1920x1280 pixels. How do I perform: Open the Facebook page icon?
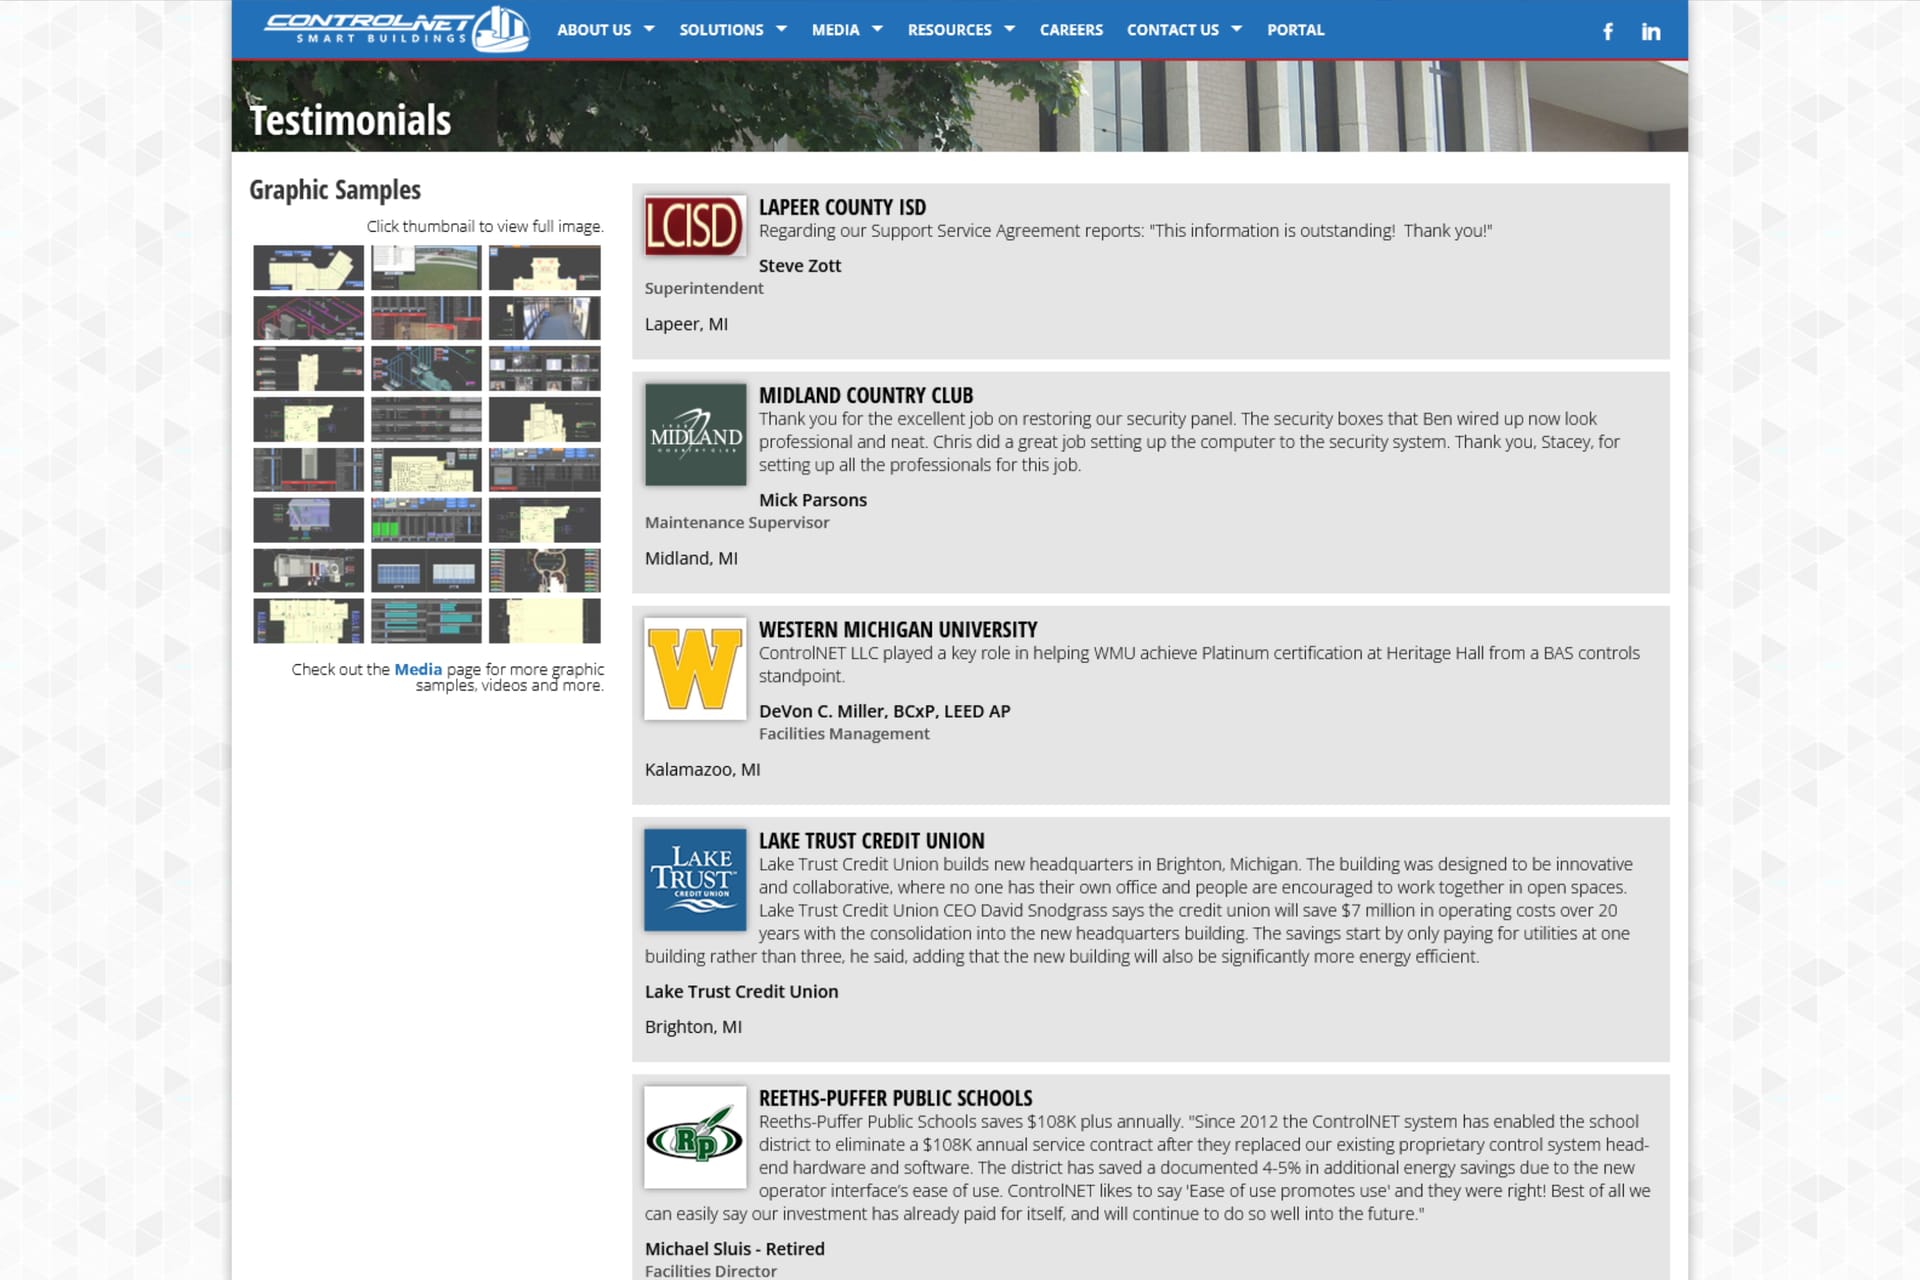pos(1608,31)
